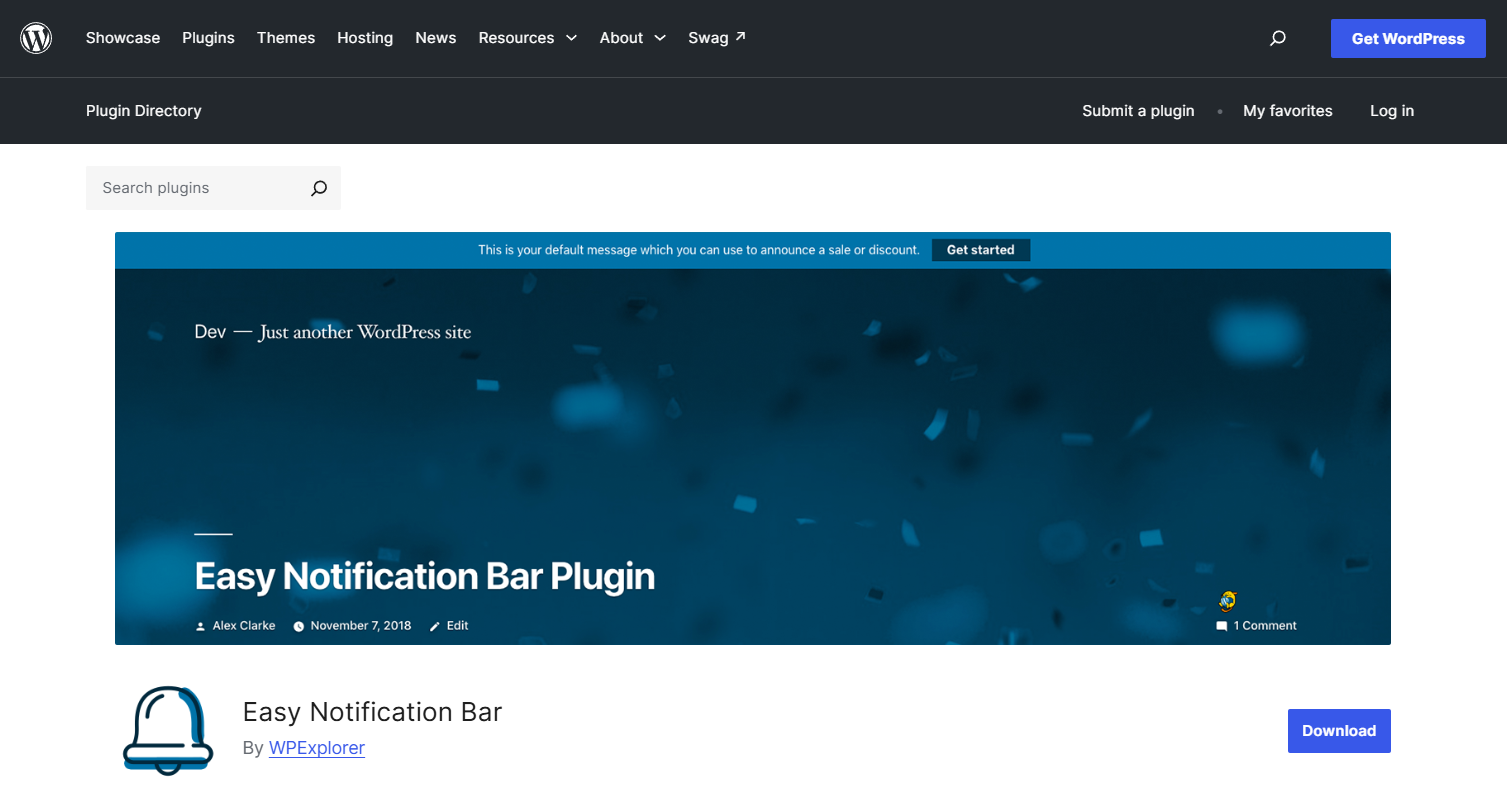Viewport: 1507px width, 804px height.
Task: Click the WordPress logo icon
Action: click(36, 38)
